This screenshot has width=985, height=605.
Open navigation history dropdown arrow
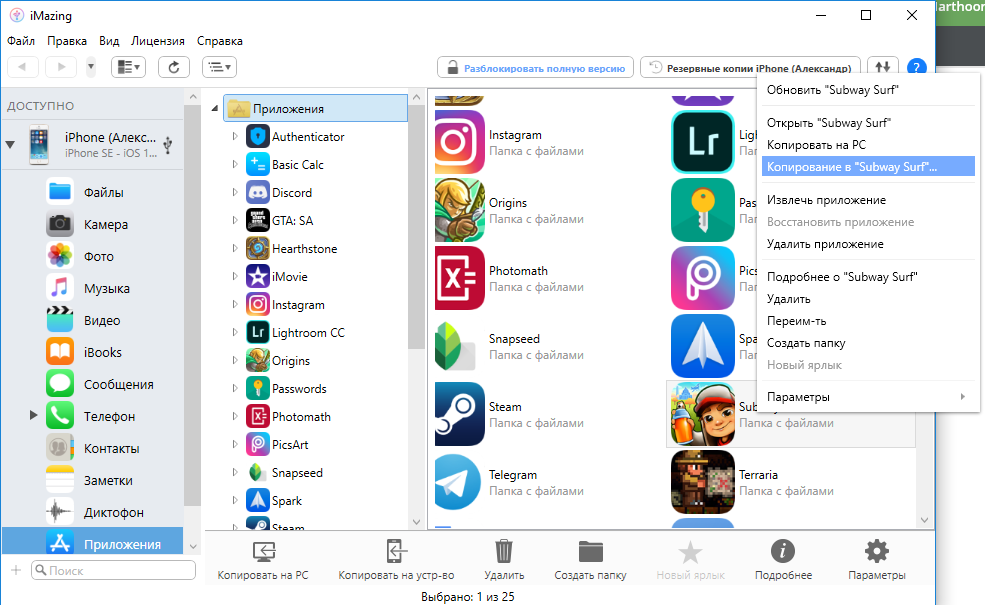point(91,67)
